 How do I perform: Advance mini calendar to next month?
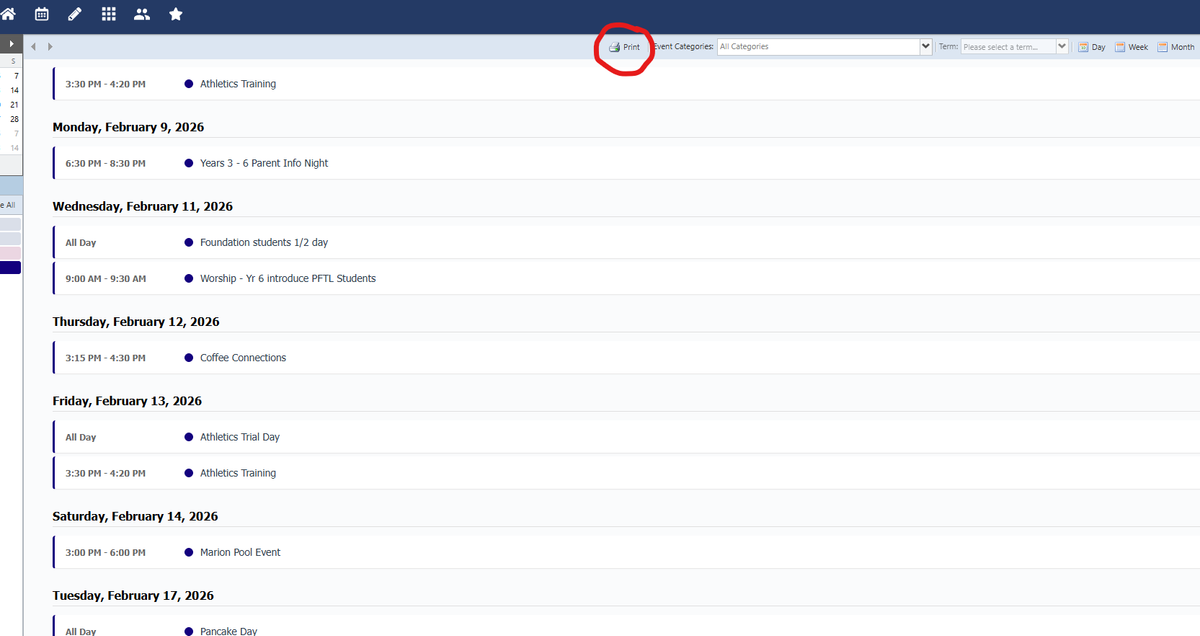click(11, 45)
